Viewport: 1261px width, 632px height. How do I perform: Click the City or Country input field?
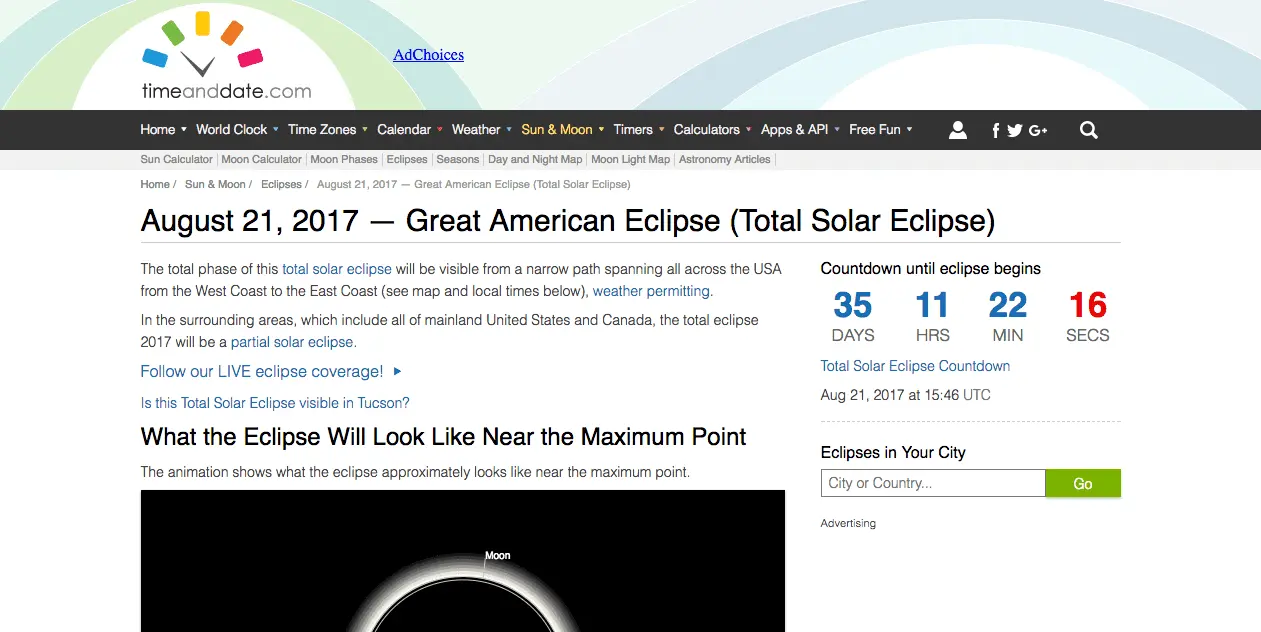coord(932,483)
